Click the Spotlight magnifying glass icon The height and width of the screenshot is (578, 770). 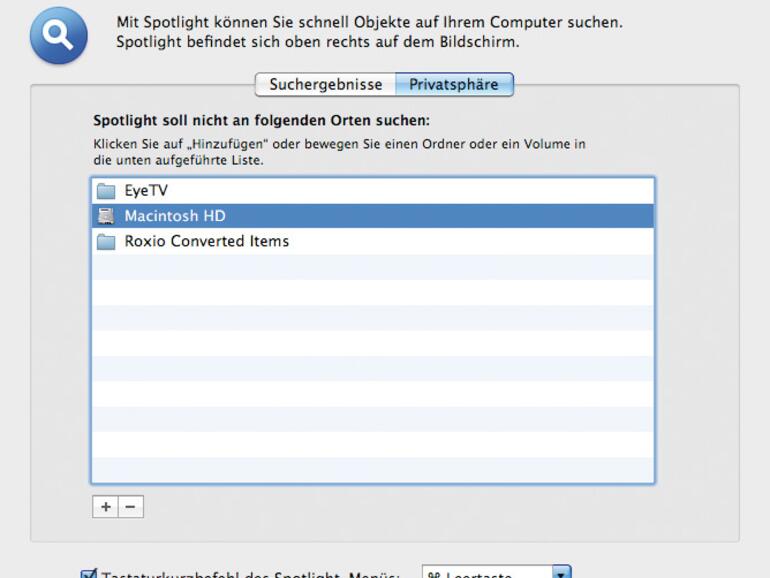coord(58,35)
